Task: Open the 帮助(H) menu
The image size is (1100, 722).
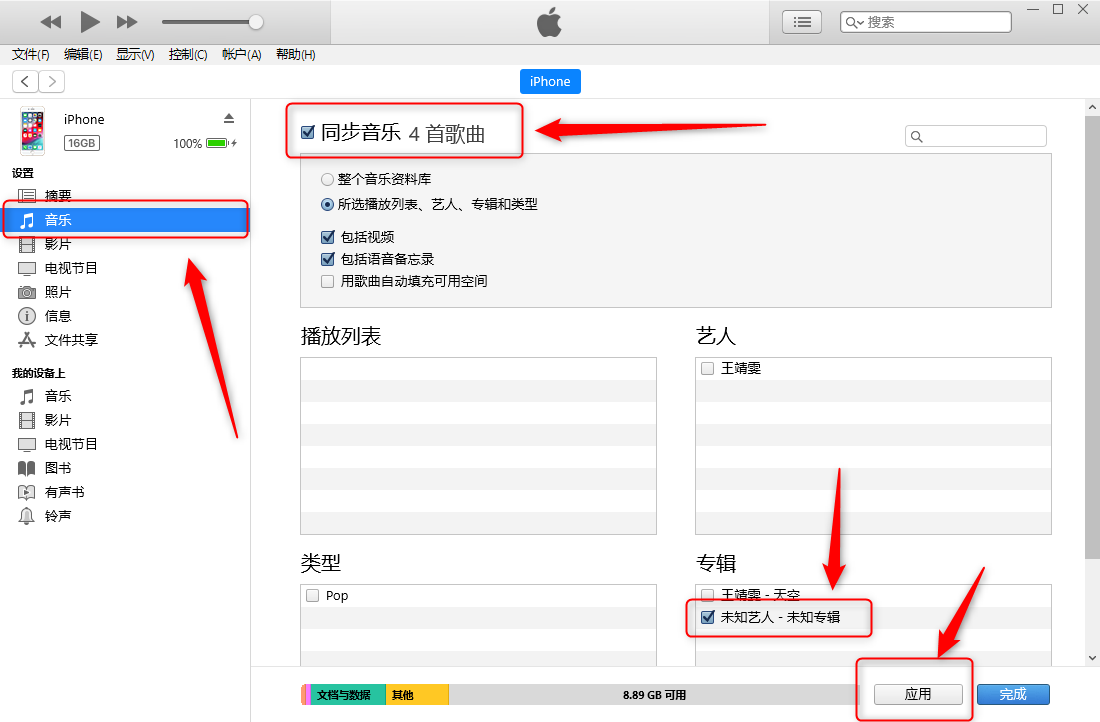Action: (295, 55)
